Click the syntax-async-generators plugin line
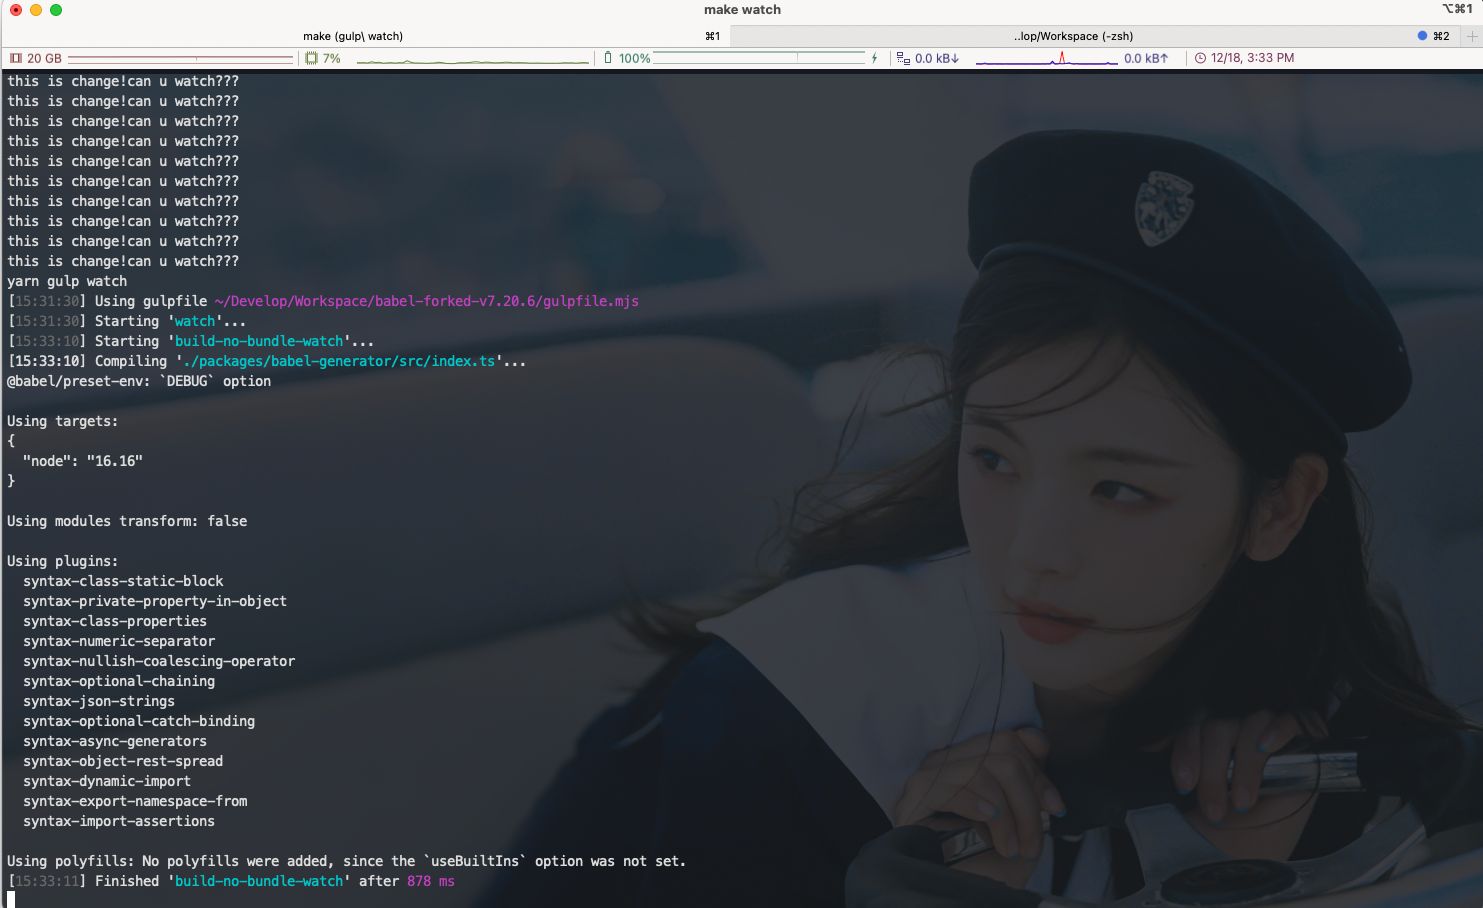 click(x=115, y=741)
